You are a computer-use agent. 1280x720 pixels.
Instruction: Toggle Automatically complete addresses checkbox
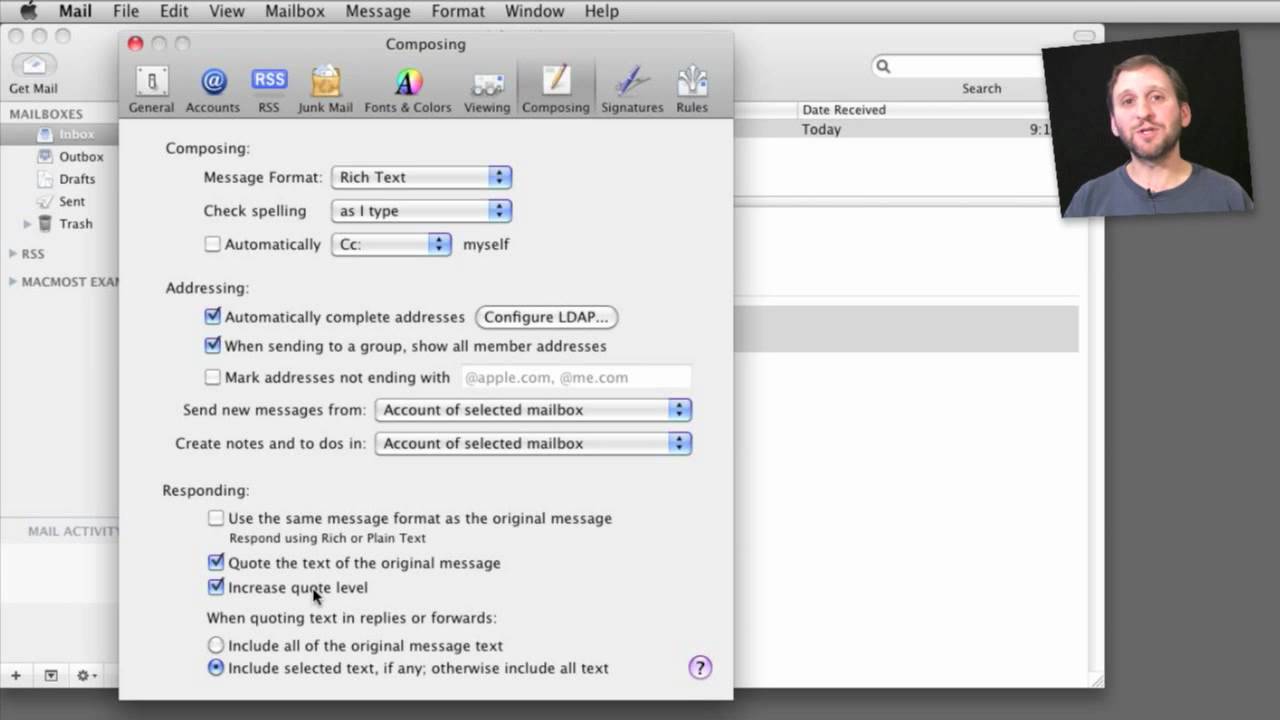[212, 316]
